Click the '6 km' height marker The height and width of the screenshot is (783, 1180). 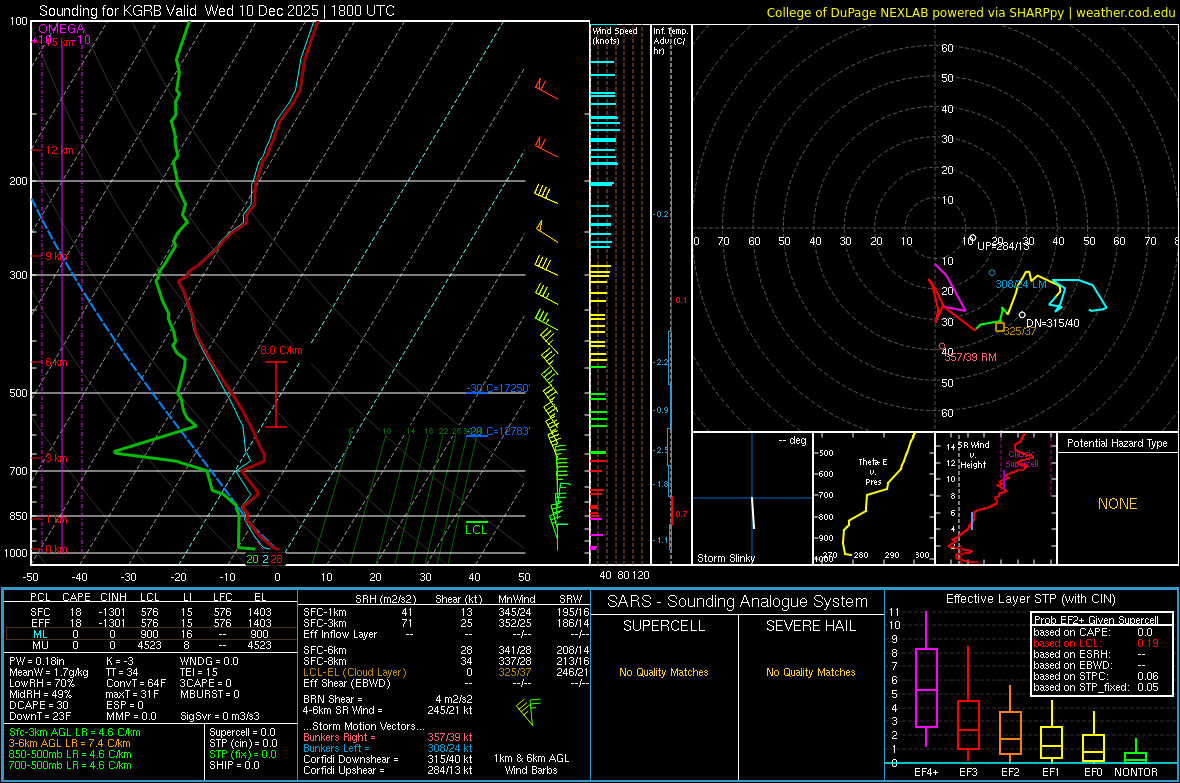coord(56,363)
